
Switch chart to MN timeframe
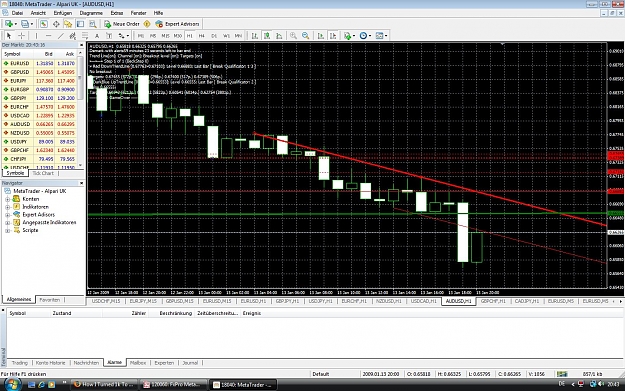pos(238,36)
